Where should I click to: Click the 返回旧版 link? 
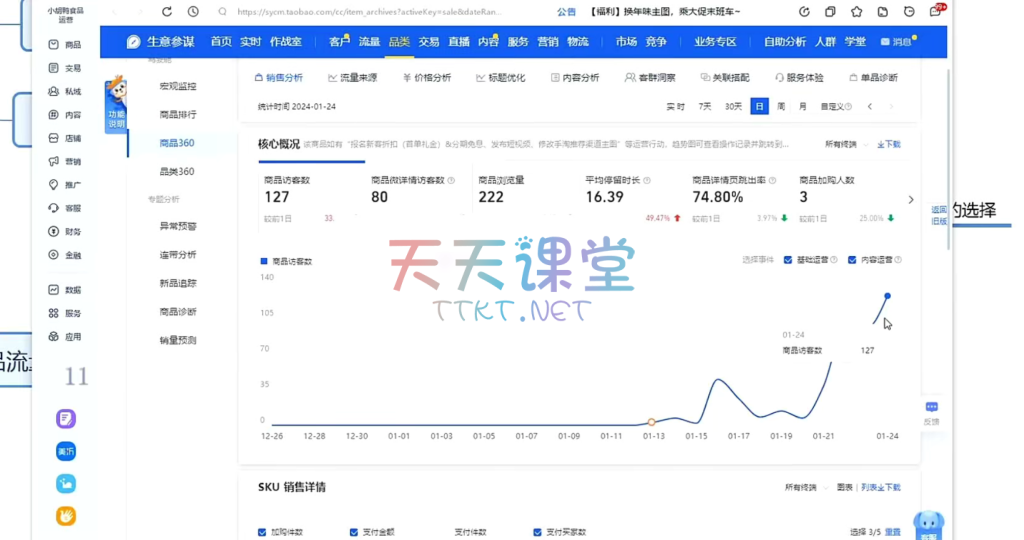939,215
